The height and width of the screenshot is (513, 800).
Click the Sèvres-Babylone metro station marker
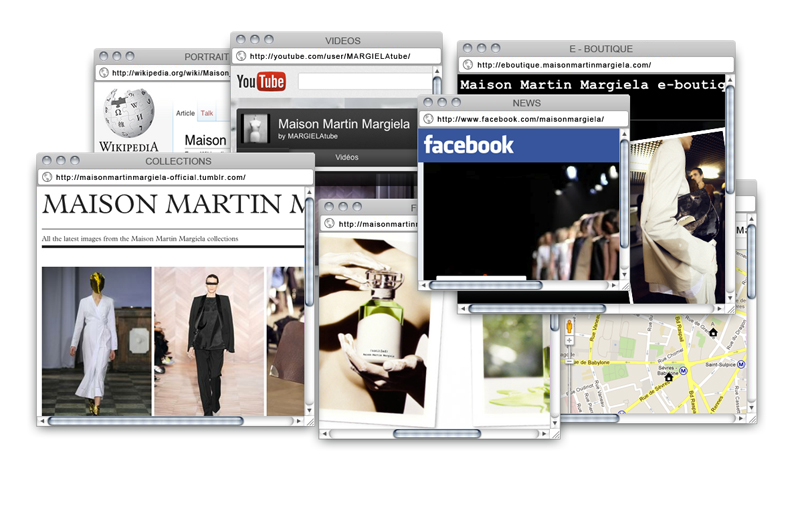(x=684, y=371)
